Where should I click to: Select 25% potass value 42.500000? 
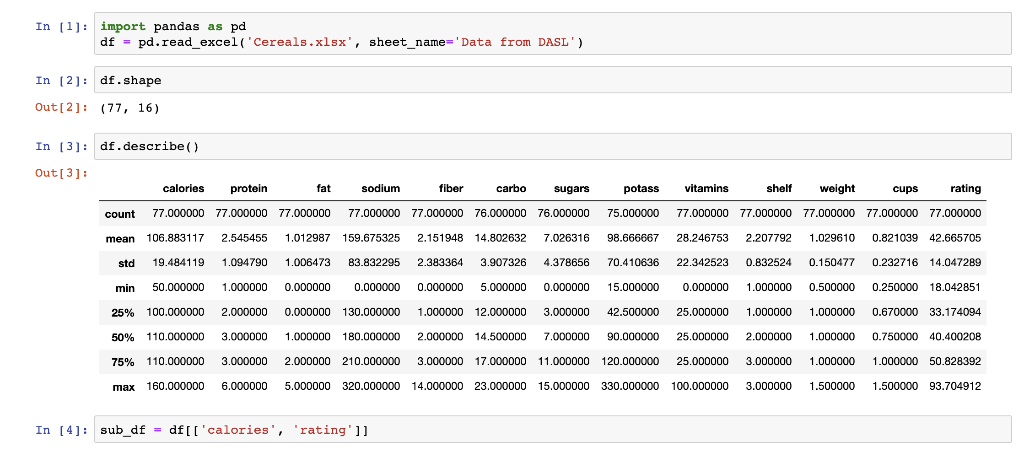pos(633,312)
